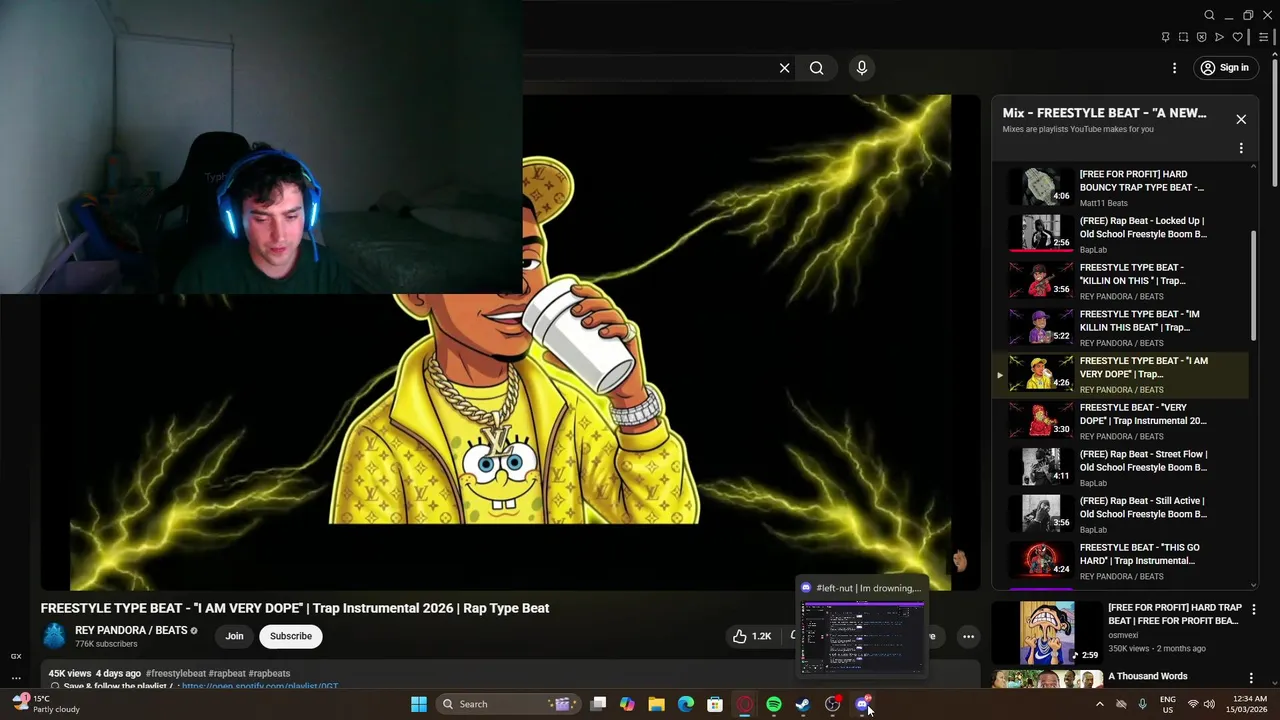The width and height of the screenshot is (1280, 720).
Task: Play "HARD BOUNCY TRAP TYPE BEAT" playlist item
Action: click(x=1120, y=187)
